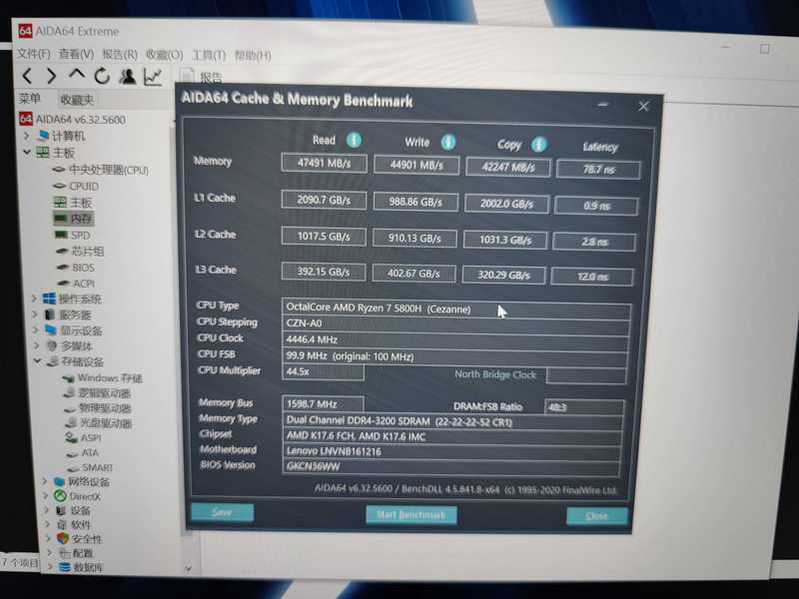Select the ASPI tree item
Screen dimensions: 799x599
[x=91, y=438]
